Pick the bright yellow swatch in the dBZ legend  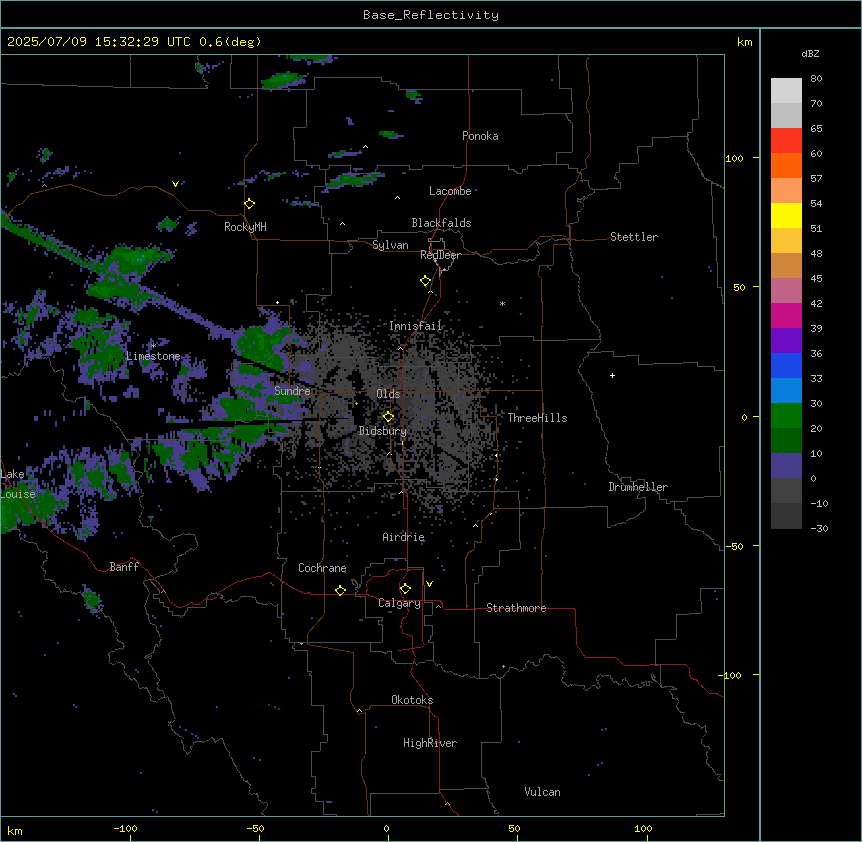point(786,215)
